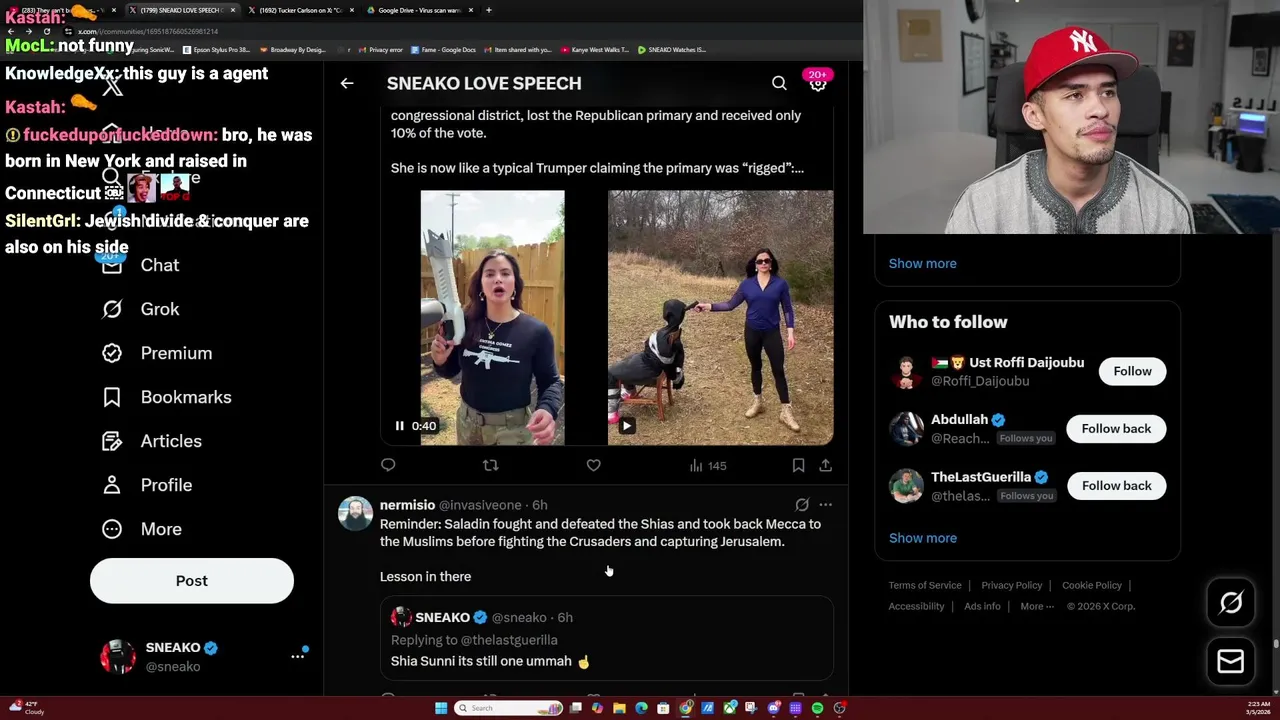Open the Cookie Policy link
This screenshot has height=720, width=1280.
pyautogui.click(x=1091, y=585)
